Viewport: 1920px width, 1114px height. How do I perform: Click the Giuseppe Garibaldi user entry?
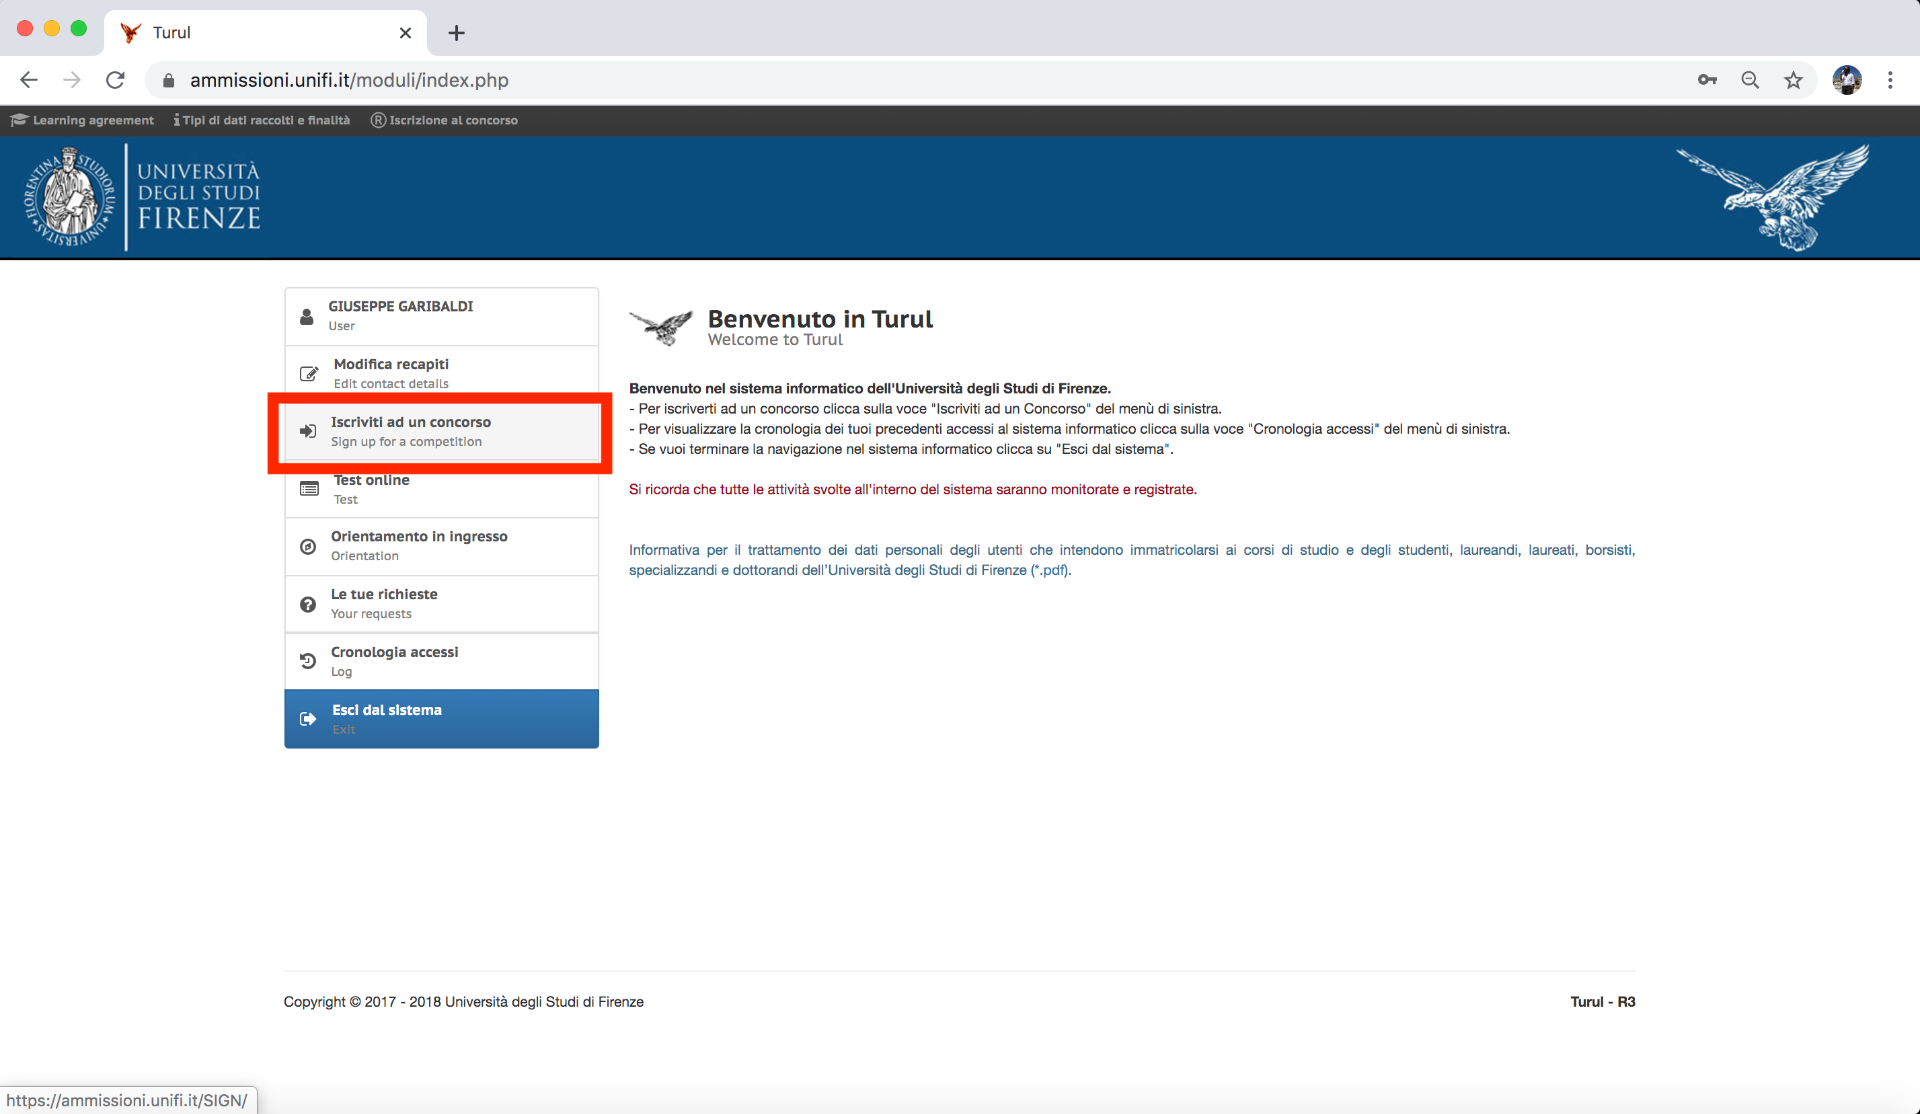[442, 316]
